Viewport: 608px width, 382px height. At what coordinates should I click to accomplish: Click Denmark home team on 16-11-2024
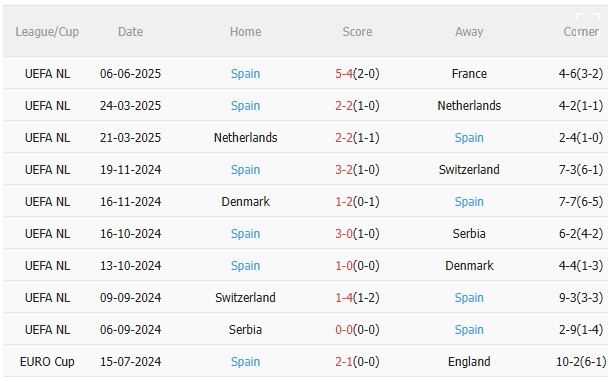[x=245, y=202]
